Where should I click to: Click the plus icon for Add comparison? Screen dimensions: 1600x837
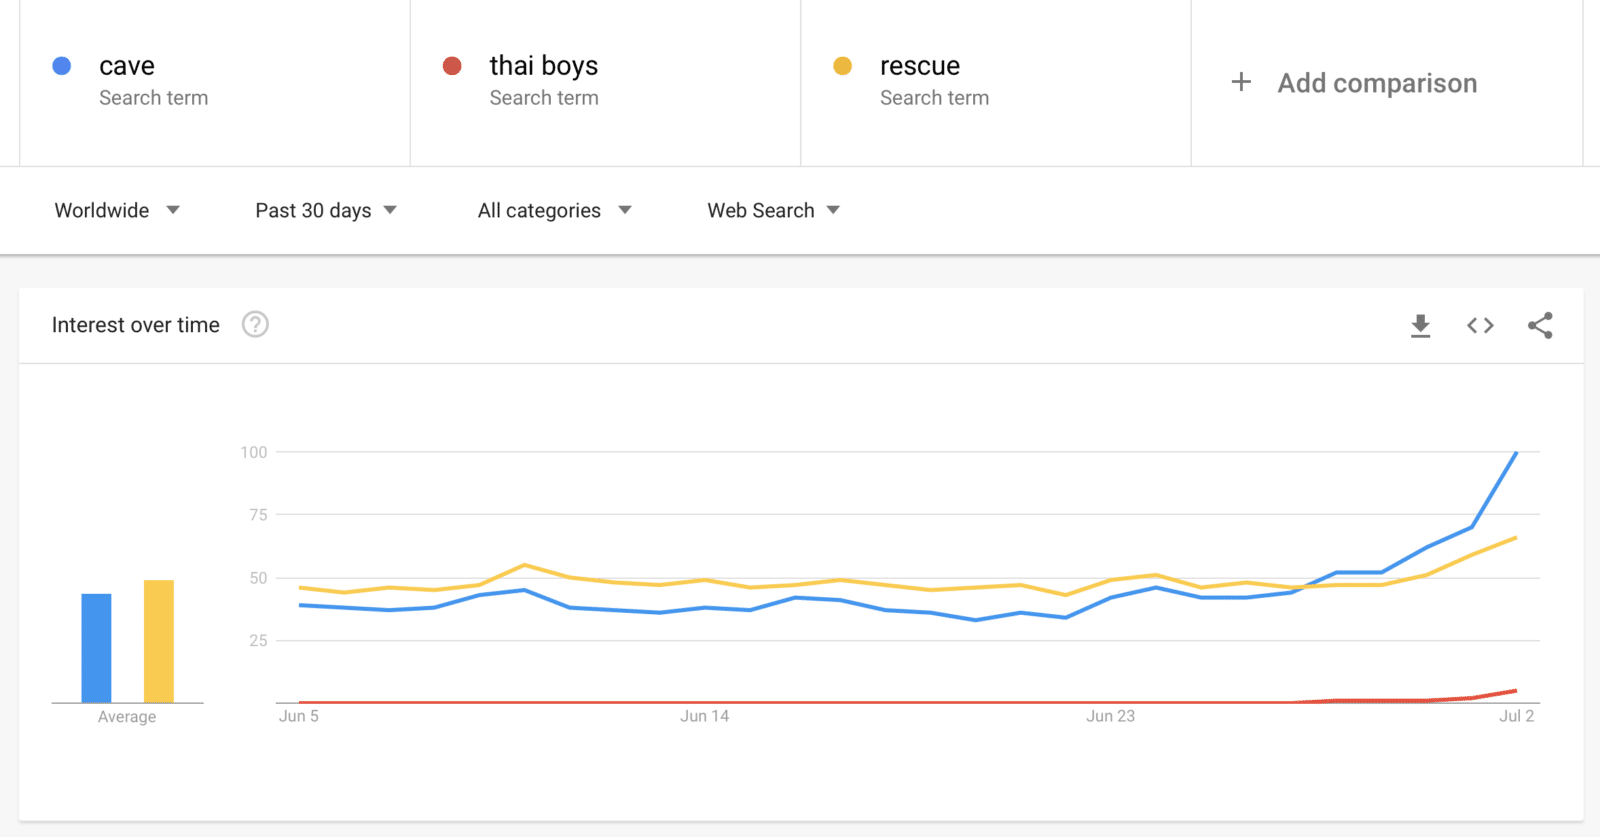(1241, 82)
